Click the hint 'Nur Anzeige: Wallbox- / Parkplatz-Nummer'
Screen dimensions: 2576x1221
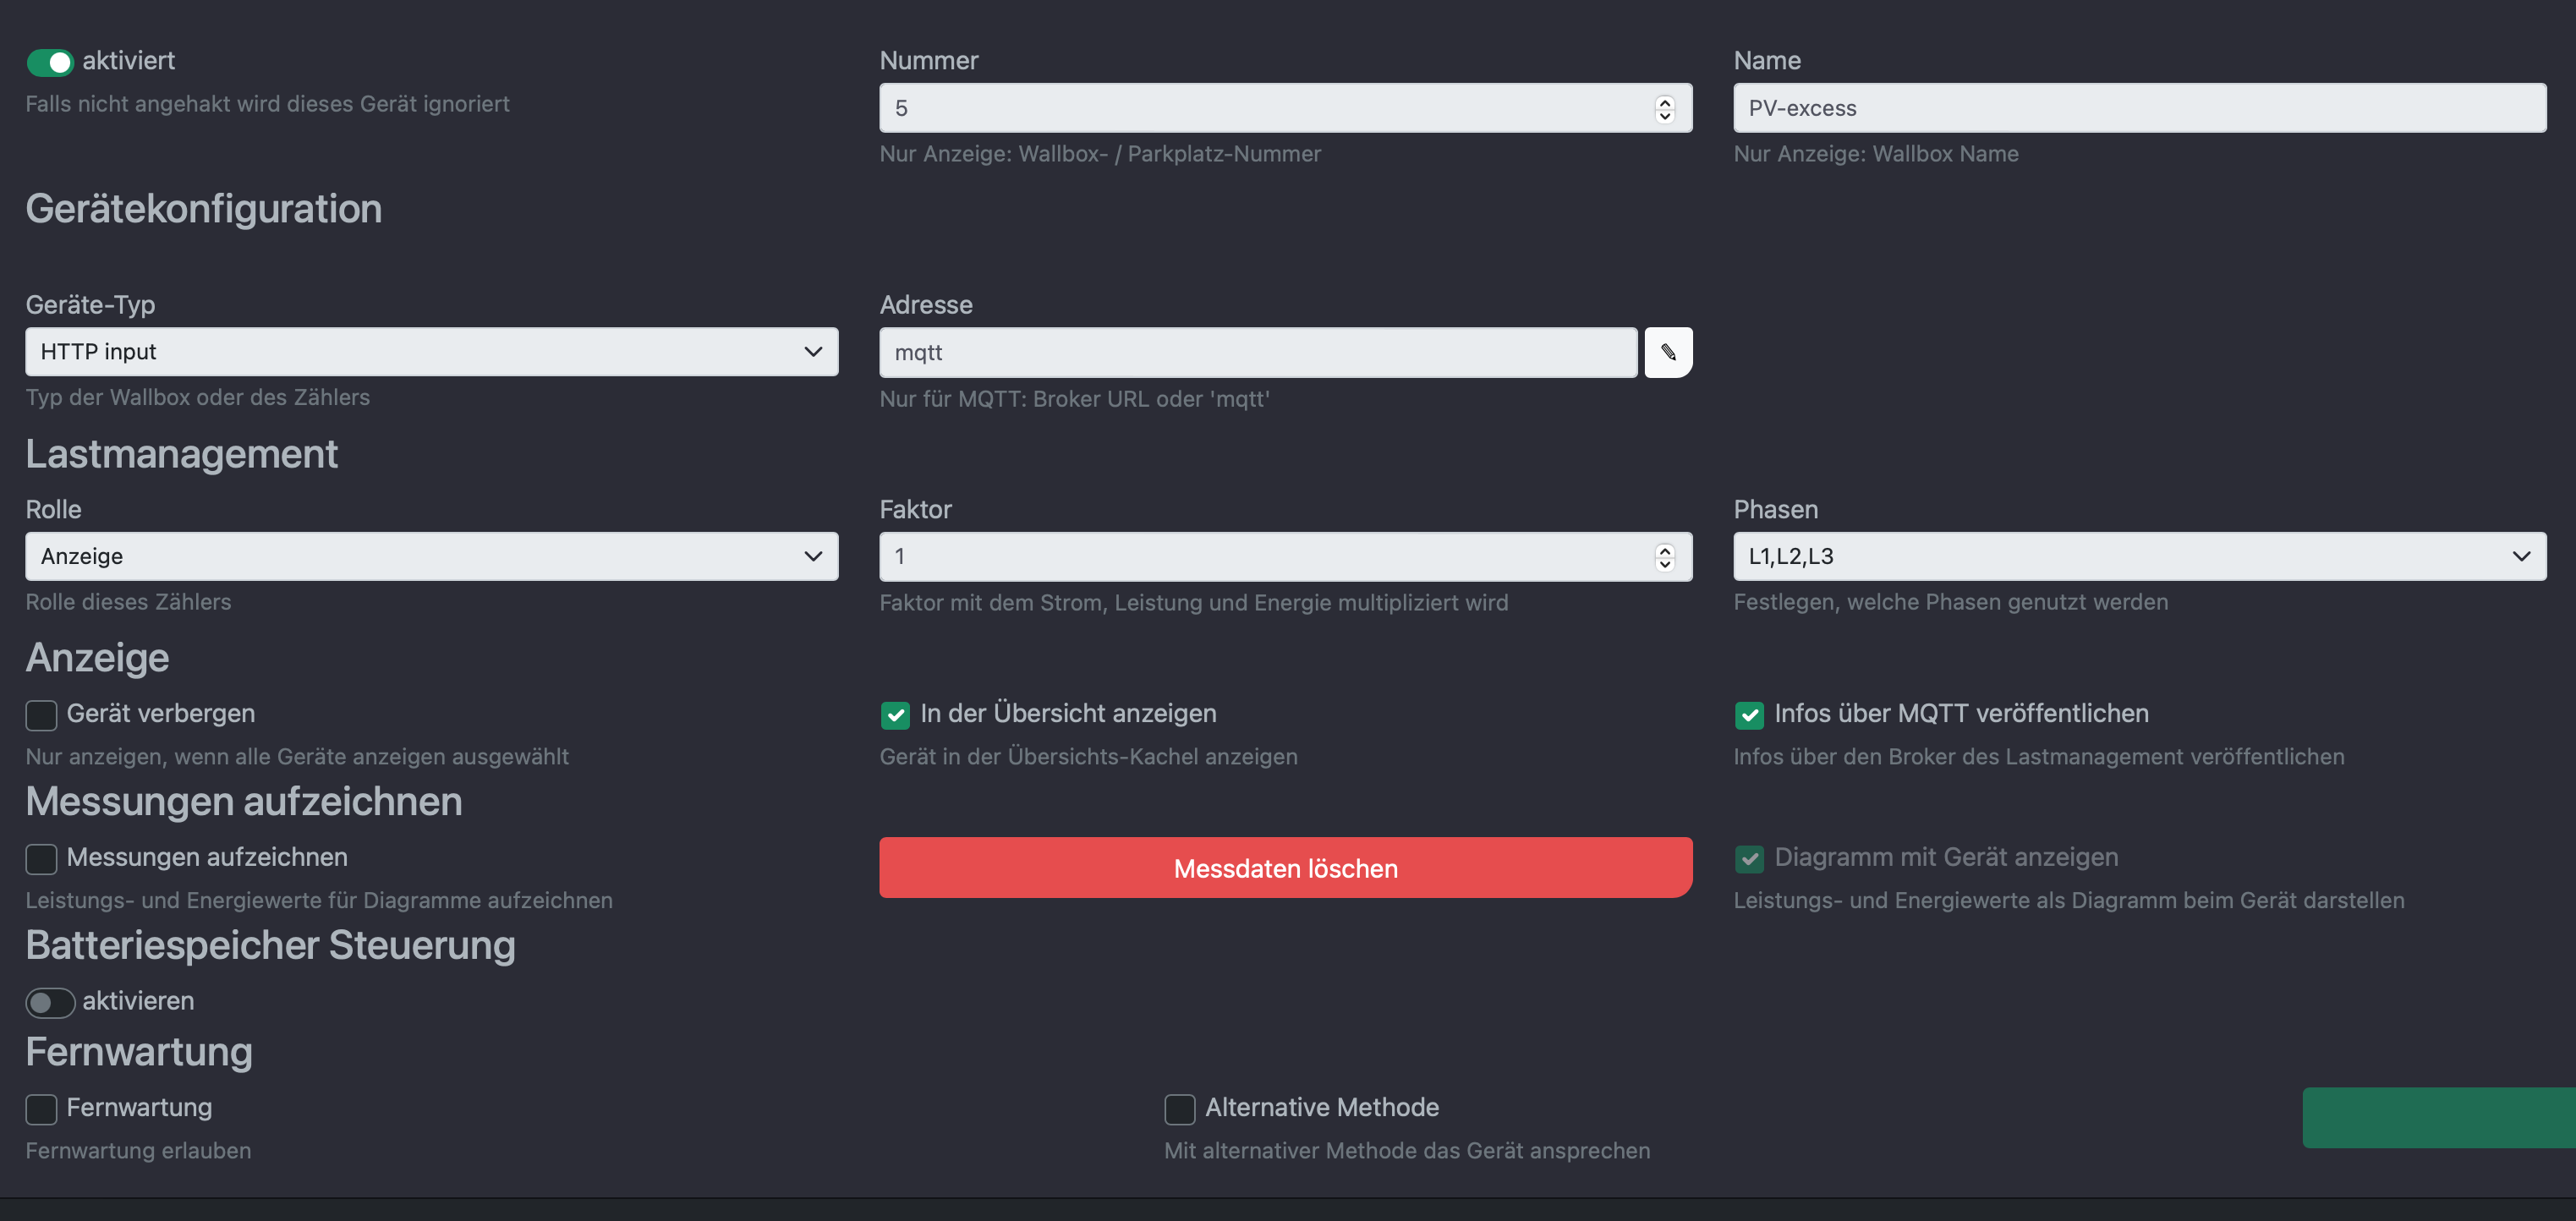coord(1100,154)
